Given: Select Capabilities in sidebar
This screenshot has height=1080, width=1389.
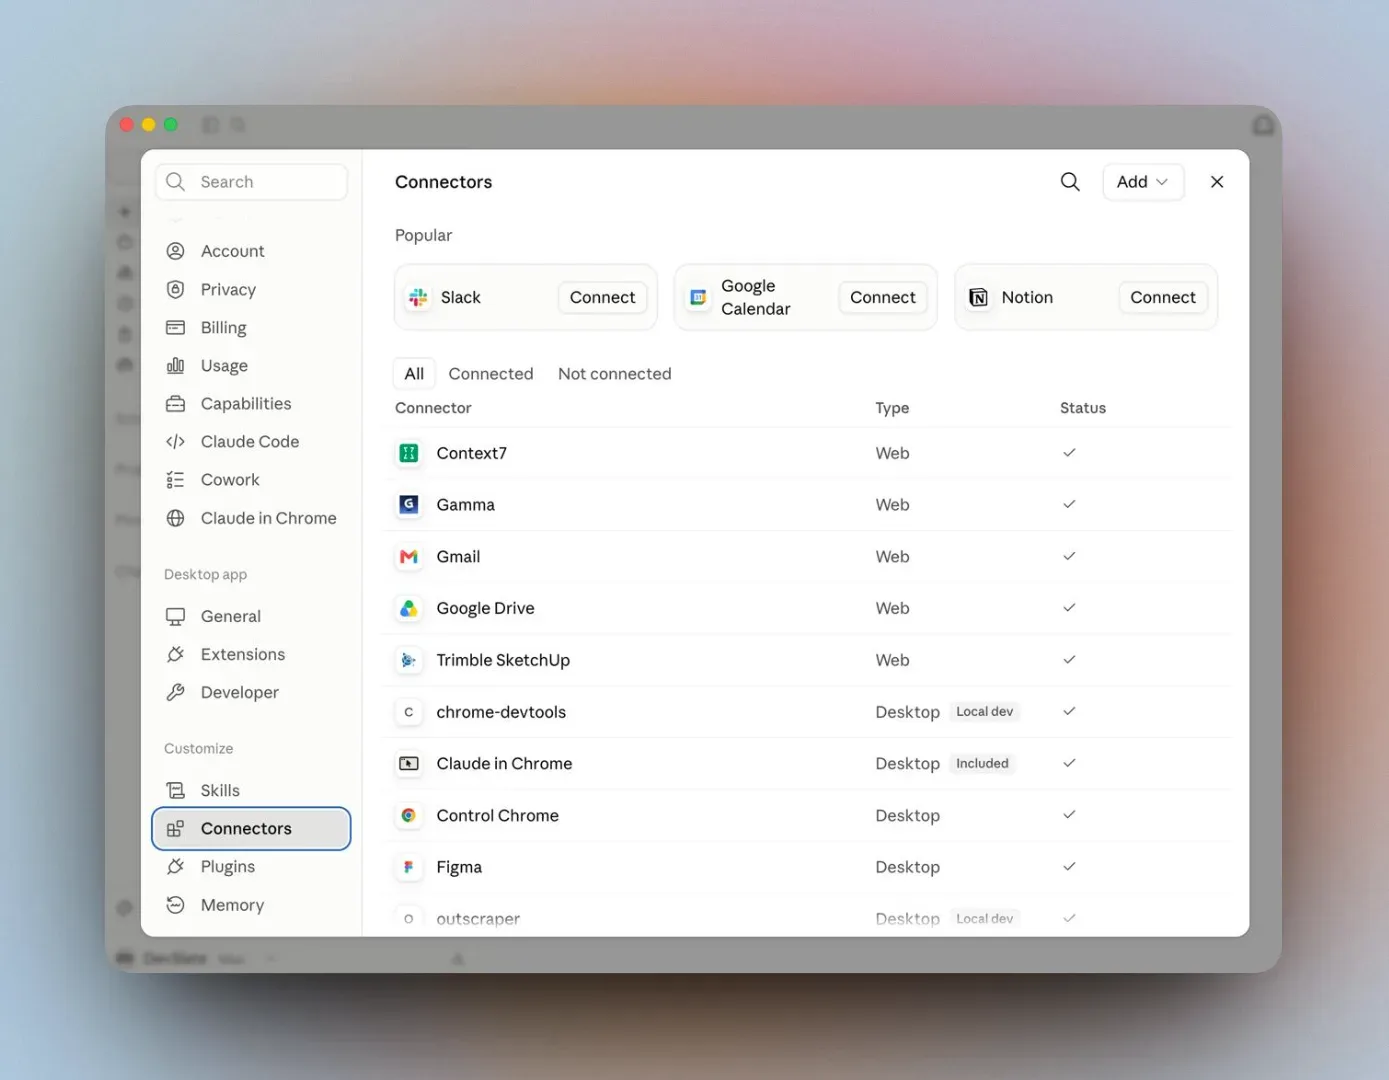Looking at the screenshot, I should point(252,403).
